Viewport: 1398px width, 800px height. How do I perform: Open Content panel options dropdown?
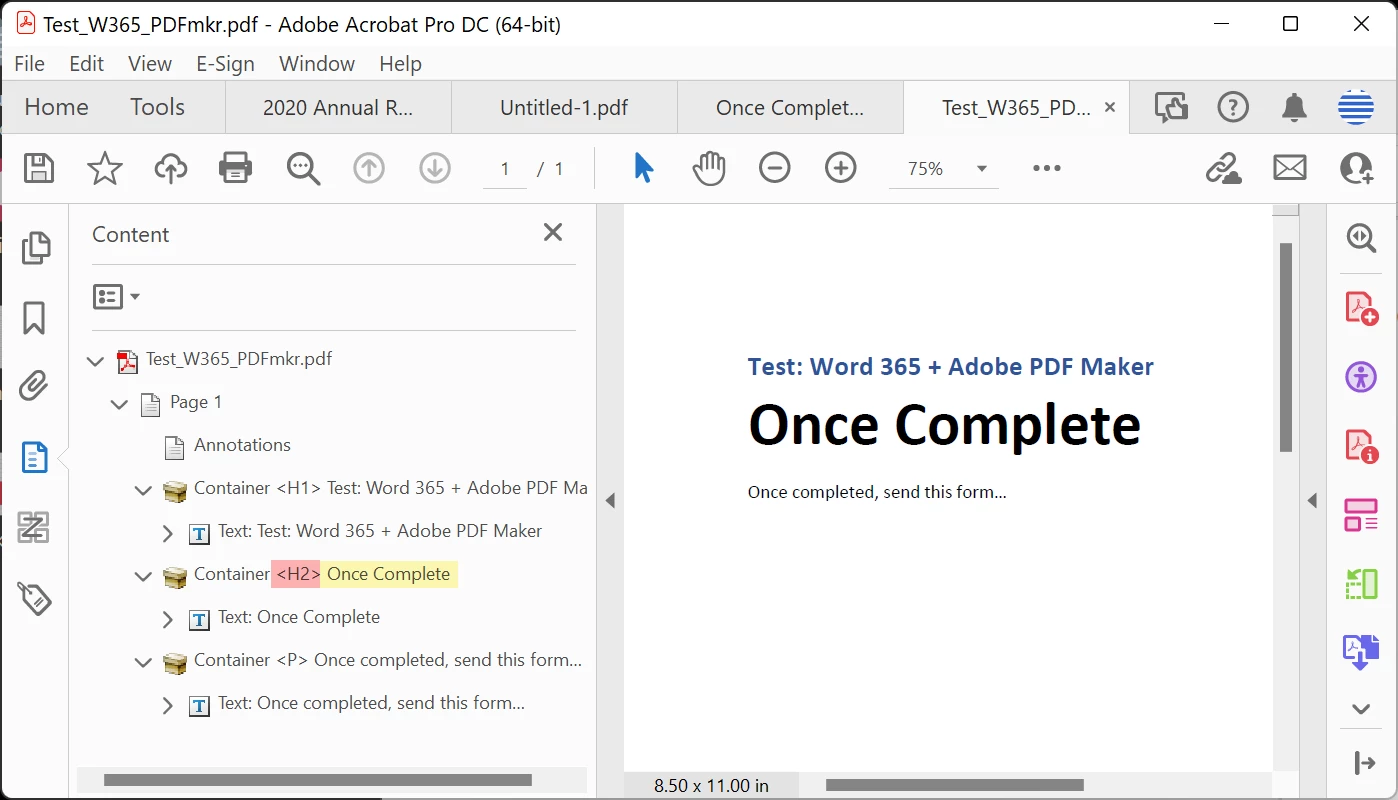[x=116, y=297]
